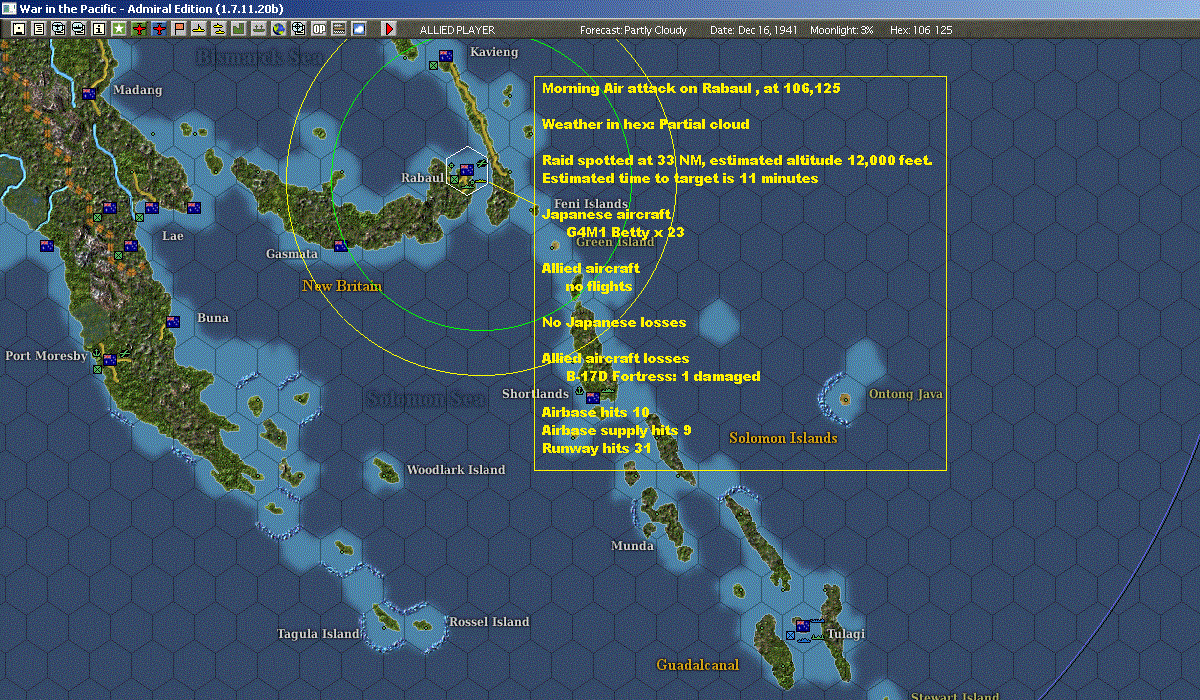This screenshot has height=700, width=1200.
Task: Open the cloud weather toolbar icon
Action: click(359, 29)
